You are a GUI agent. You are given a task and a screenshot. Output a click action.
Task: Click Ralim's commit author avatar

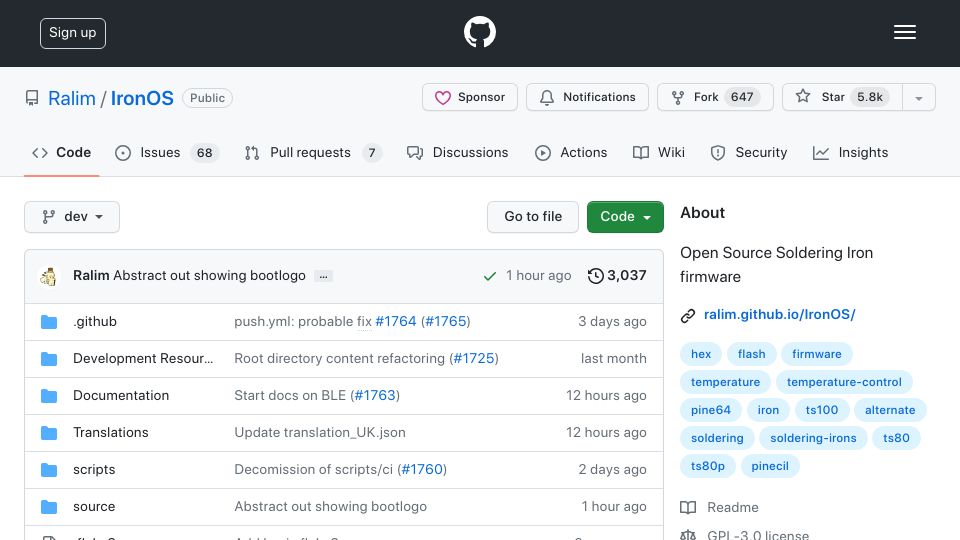[48, 277]
